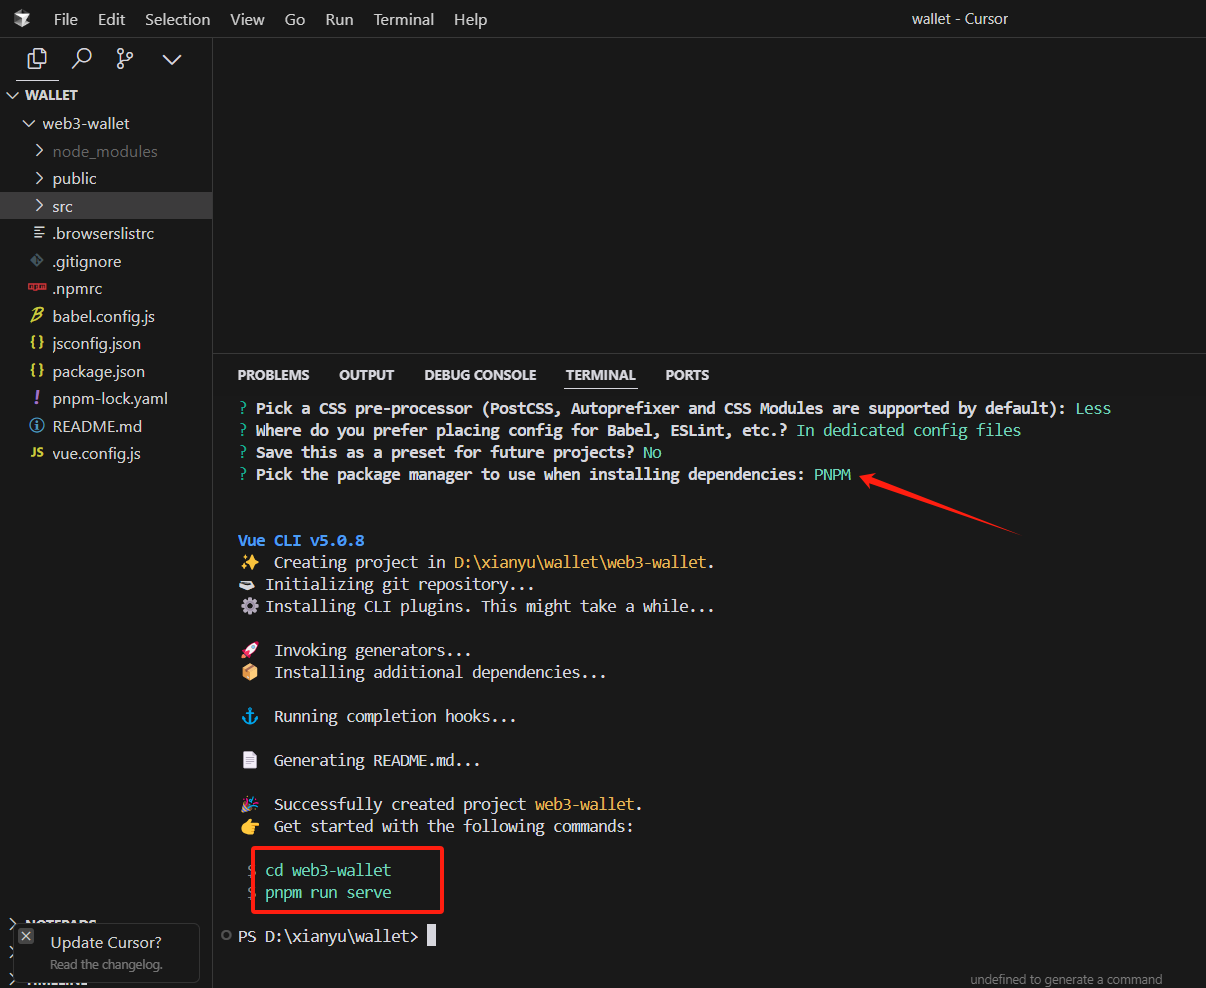
Task: Open the Edit menu
Action: 112,19
